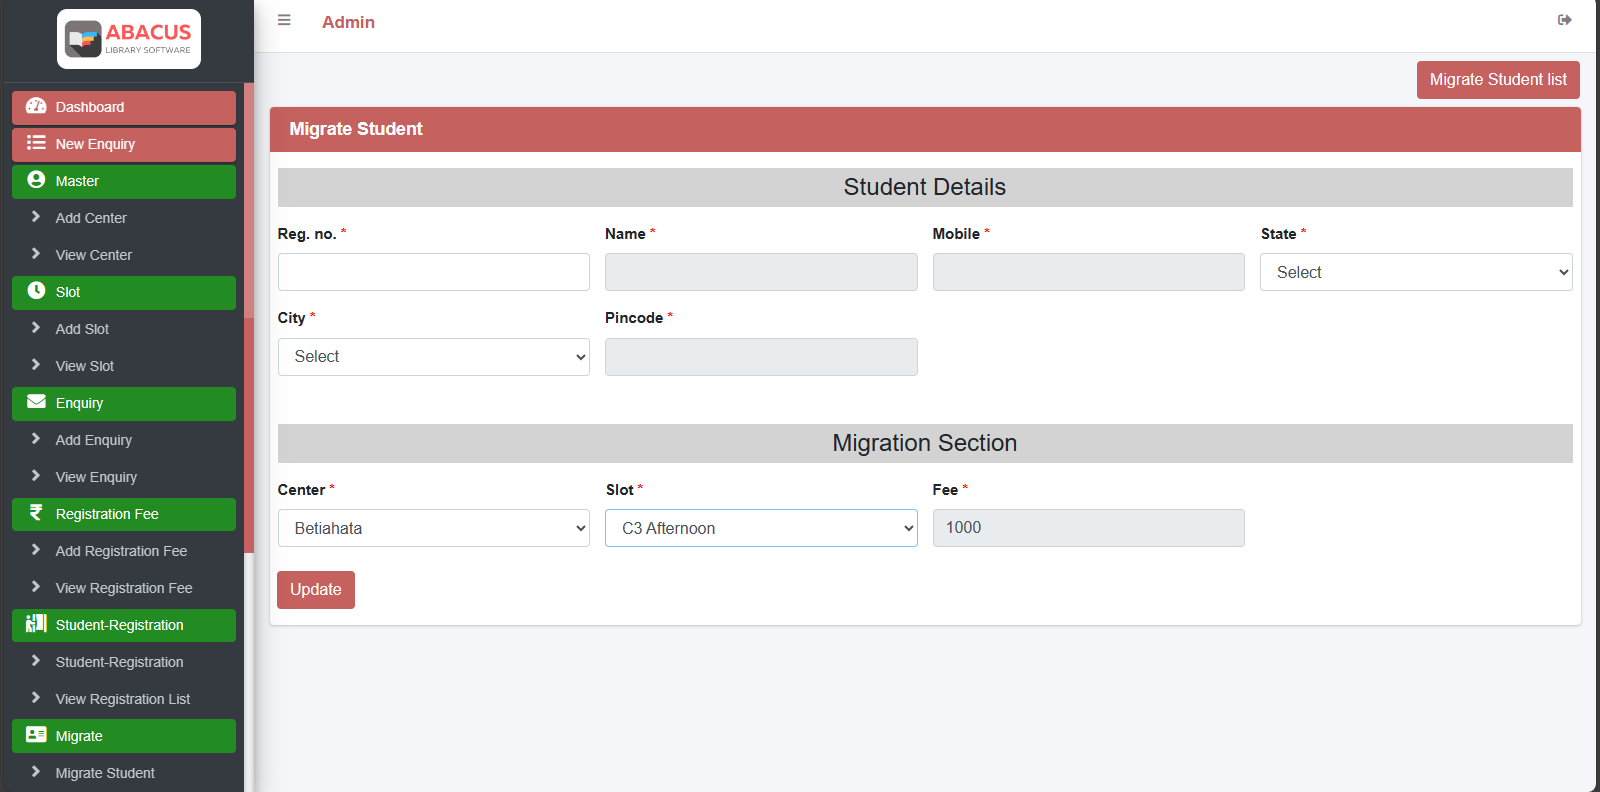The image size is (1600, 792).
Task: Expand the Slot menu section
Action: click(124, 292)
